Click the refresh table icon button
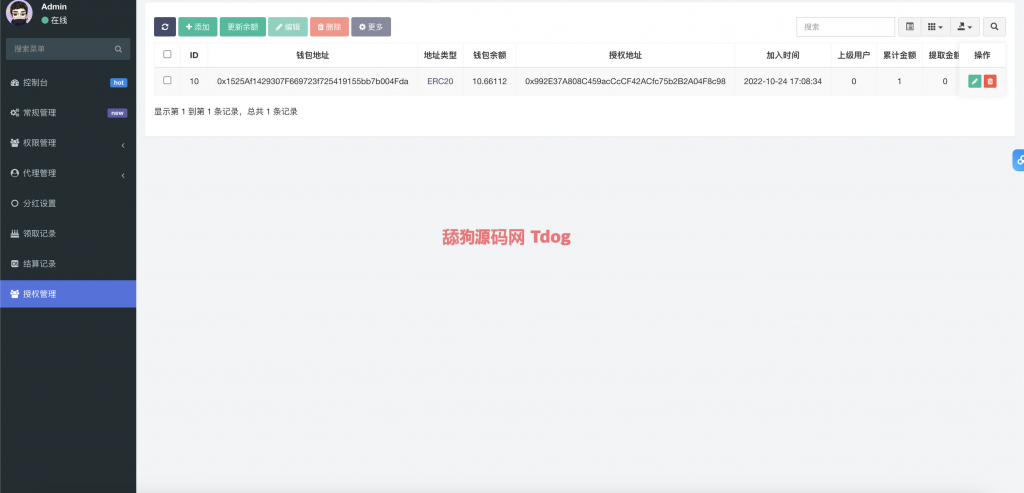Screen dimensions: 1024x493 pyautogui.click(x=165, y=27)
